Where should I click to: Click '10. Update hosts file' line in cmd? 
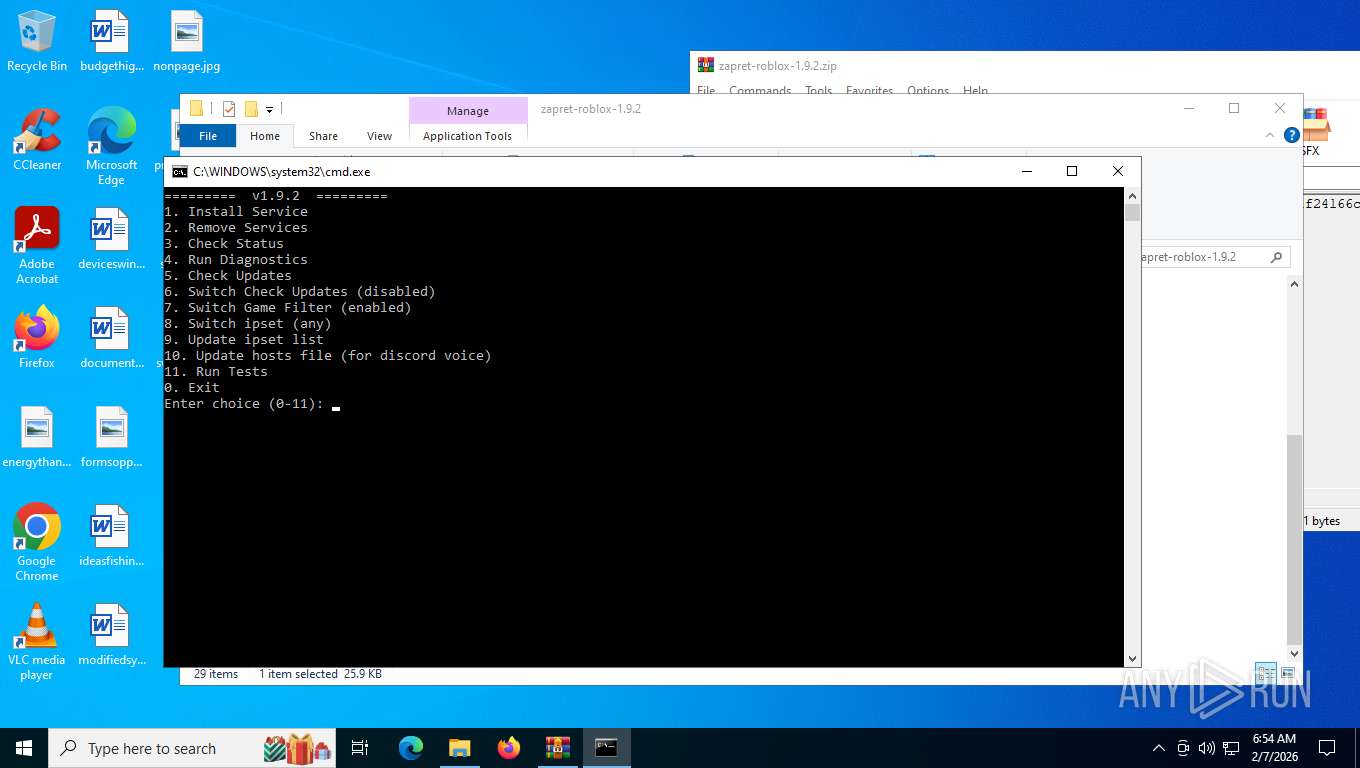click(x=328, y=355)
